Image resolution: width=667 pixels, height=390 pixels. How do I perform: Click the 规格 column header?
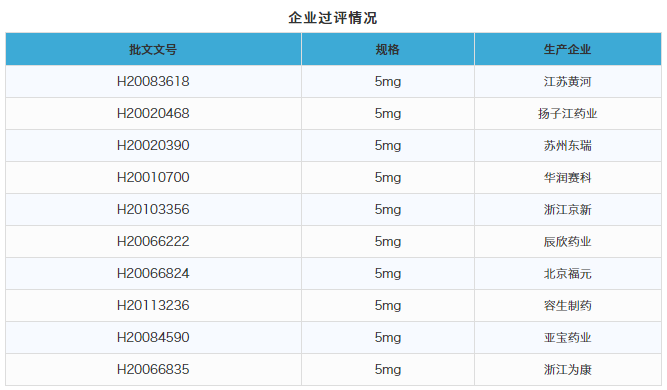point(388,50)
